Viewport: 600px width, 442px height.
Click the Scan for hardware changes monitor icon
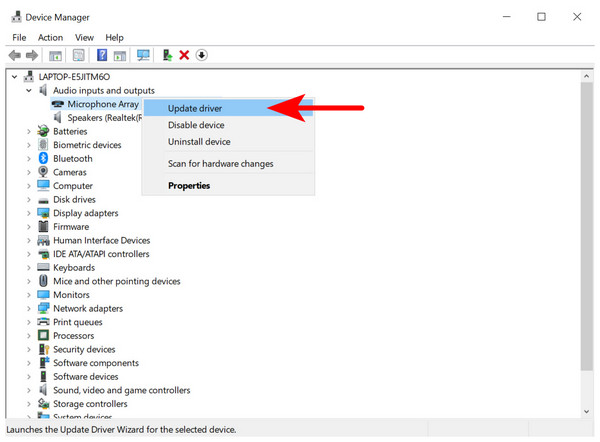143,55
